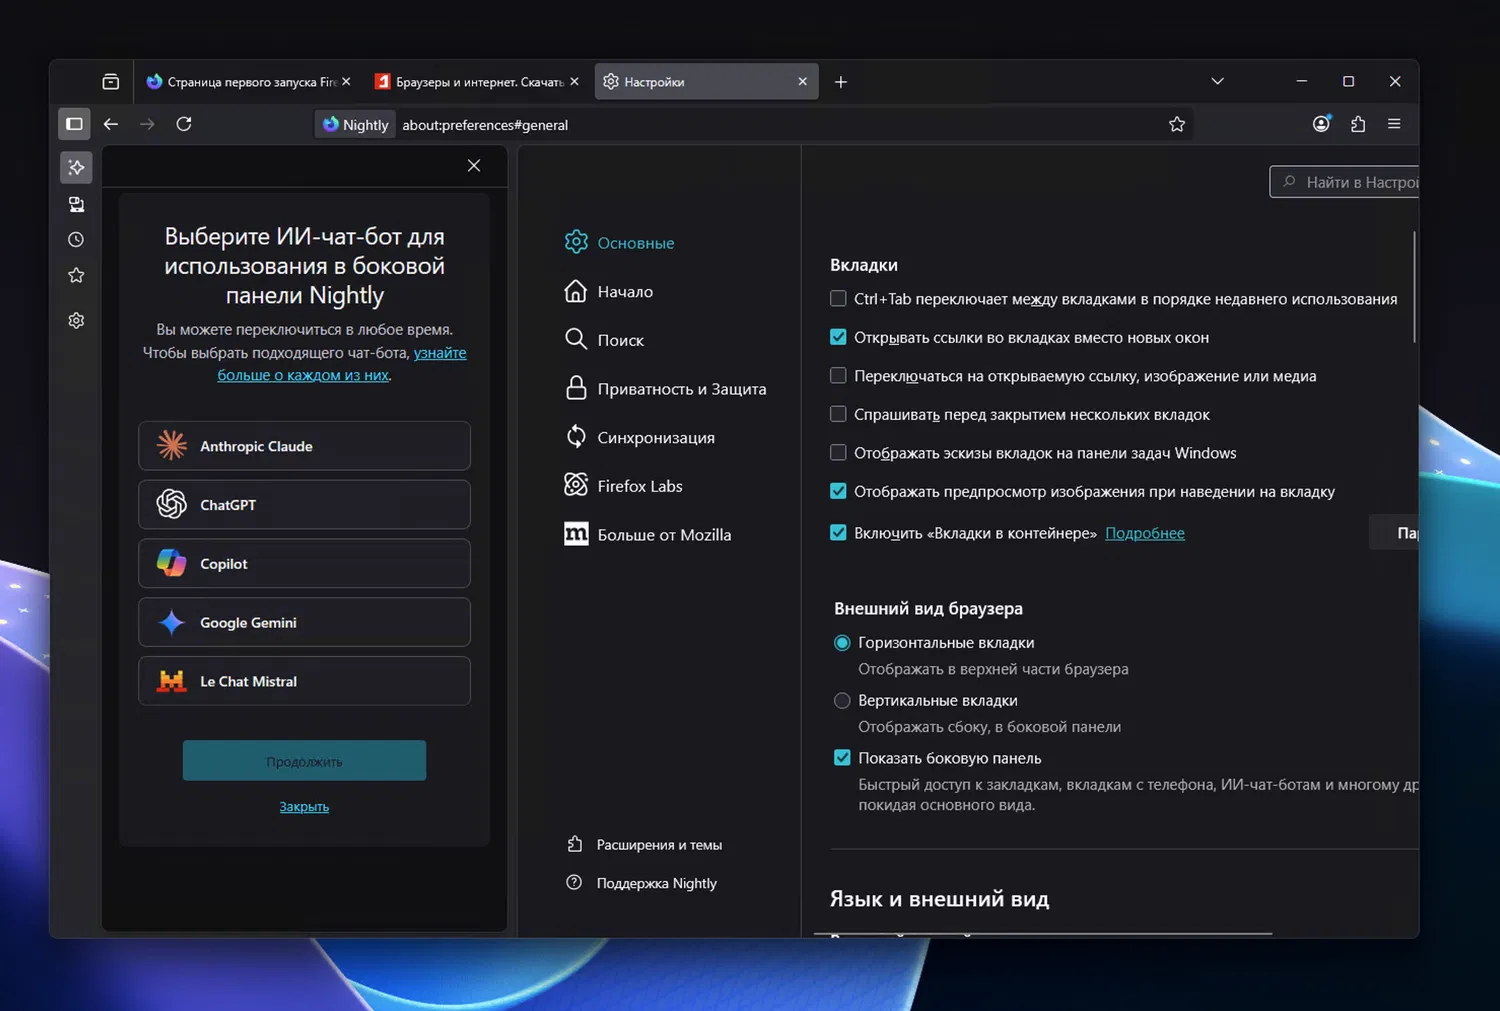Open the 'Основные' settings category
This screenshot has width=1500, height=1011.
[x=620, y=243]
